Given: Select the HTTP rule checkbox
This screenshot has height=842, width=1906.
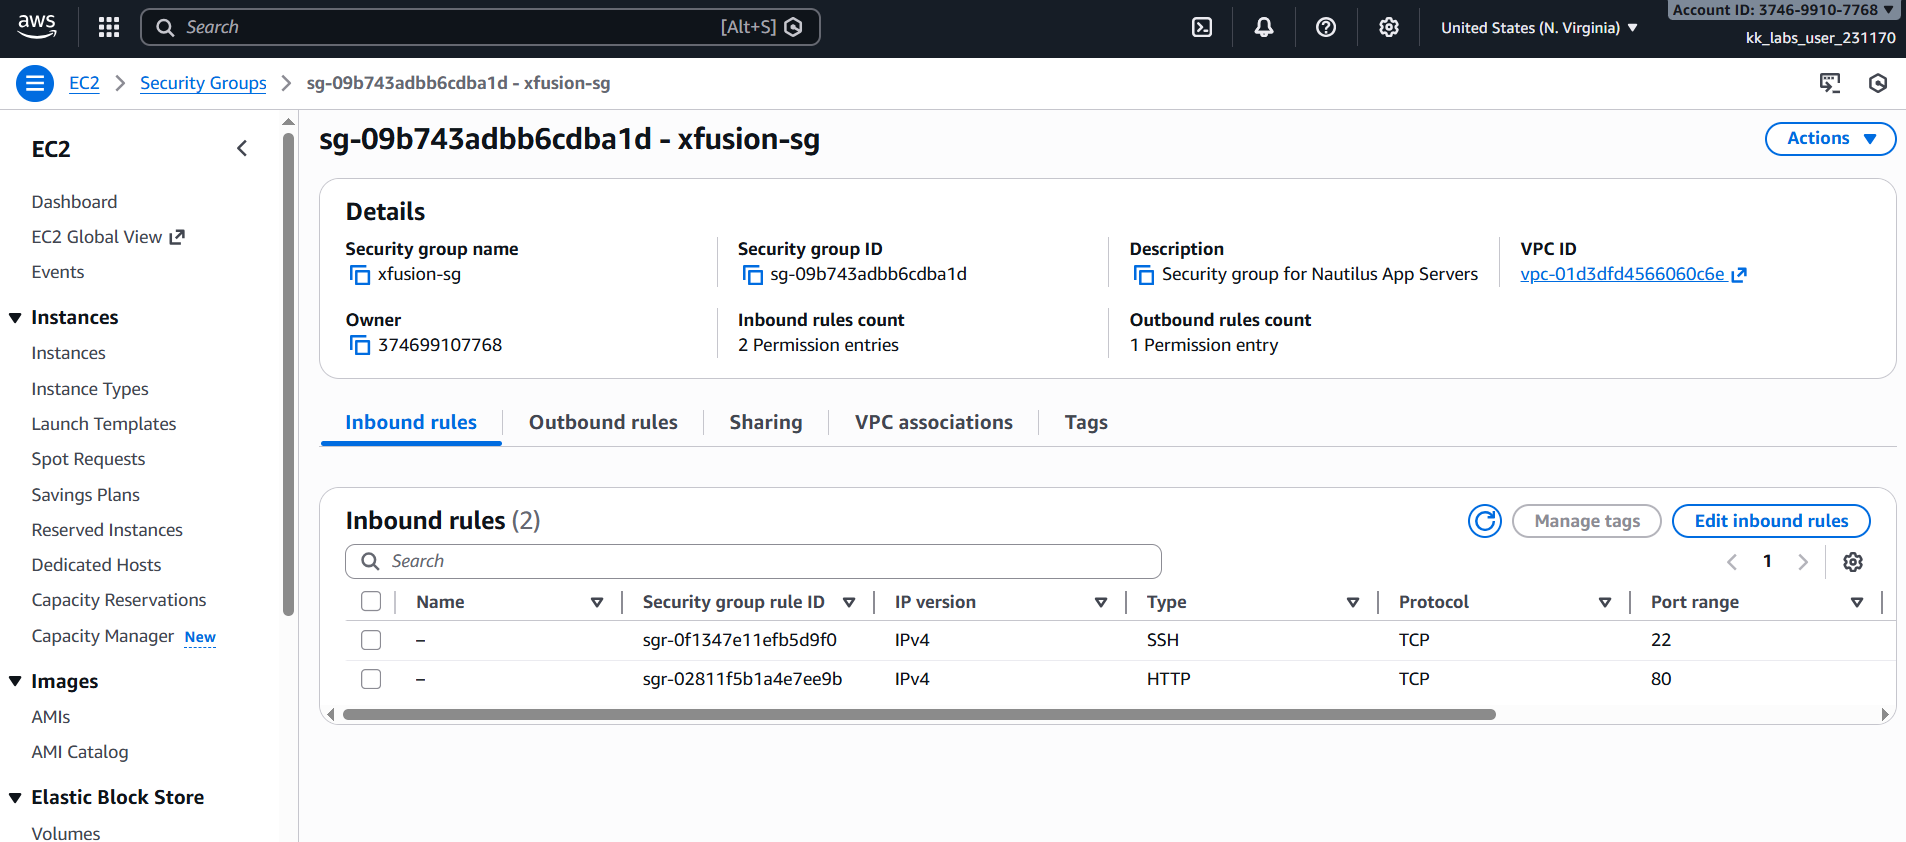Looking at the screenshot, I should point(371,679).
